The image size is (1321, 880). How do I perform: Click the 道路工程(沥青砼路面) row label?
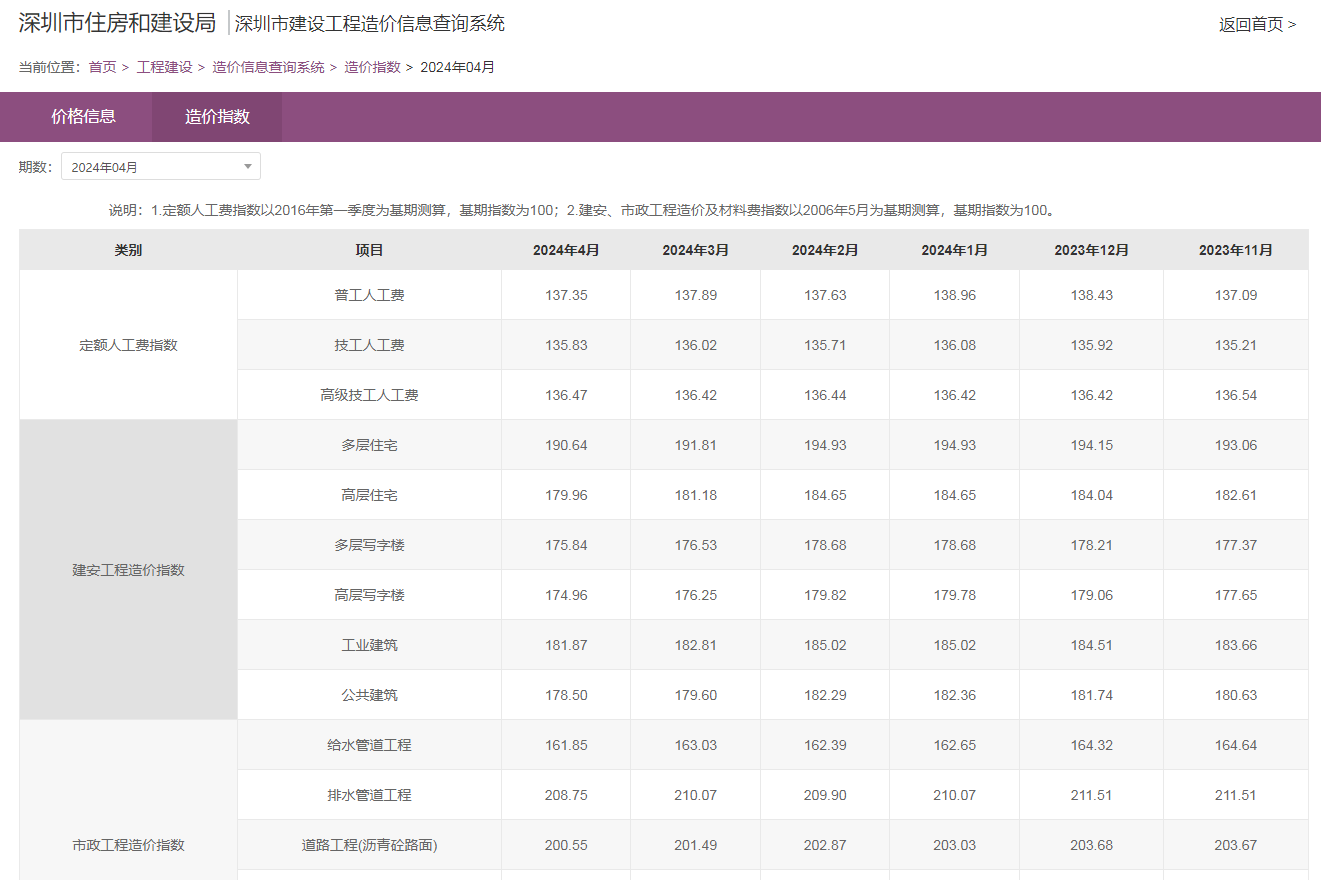369,845
